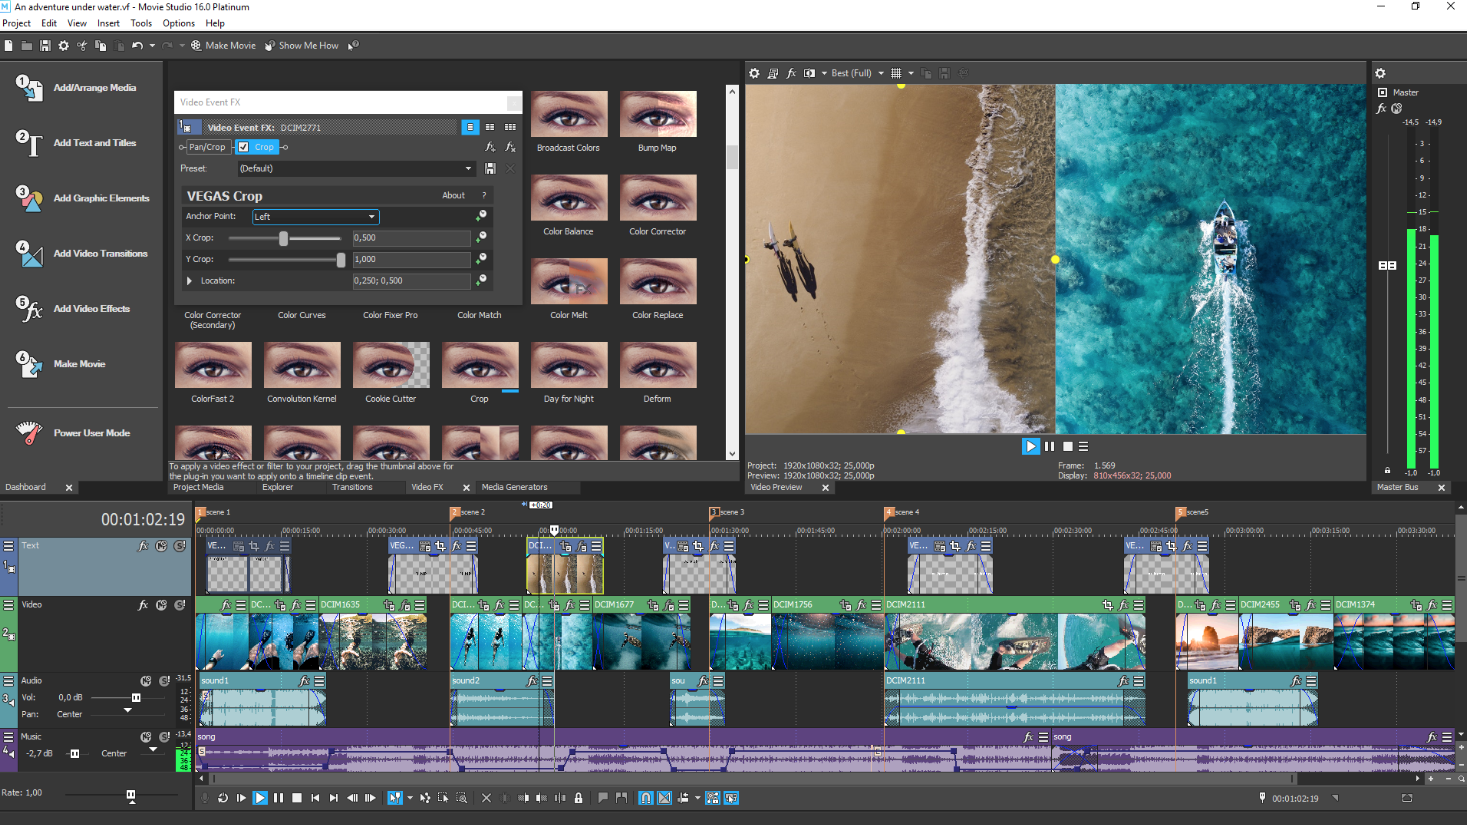Click the About link in VEGAS Crop

[453, 196]
